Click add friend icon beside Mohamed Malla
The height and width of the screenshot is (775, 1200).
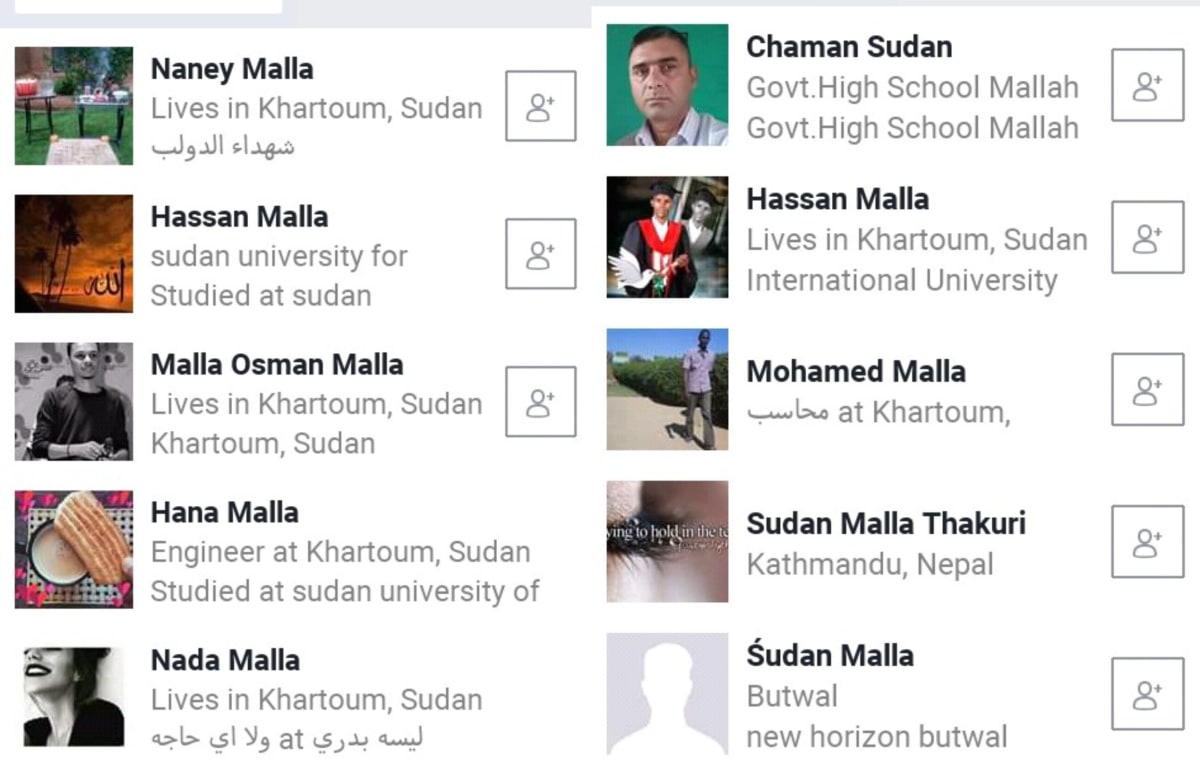point(1148,389)
